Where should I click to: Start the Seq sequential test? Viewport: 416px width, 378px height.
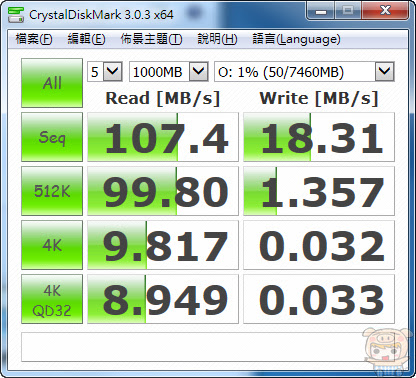tap(52, 137)
